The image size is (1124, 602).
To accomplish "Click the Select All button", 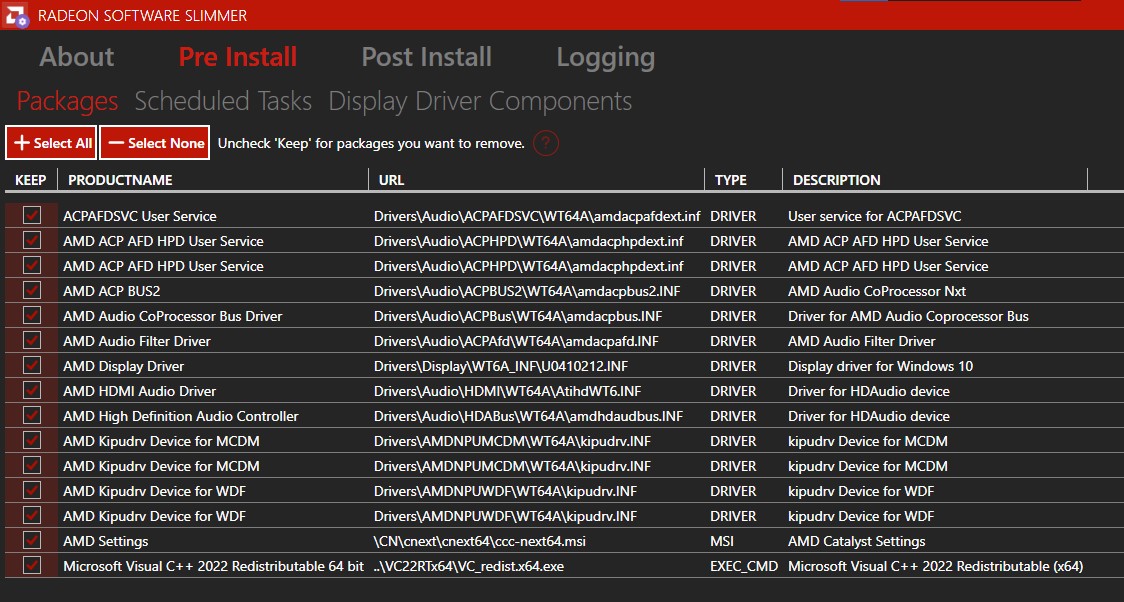I will 51,143.
